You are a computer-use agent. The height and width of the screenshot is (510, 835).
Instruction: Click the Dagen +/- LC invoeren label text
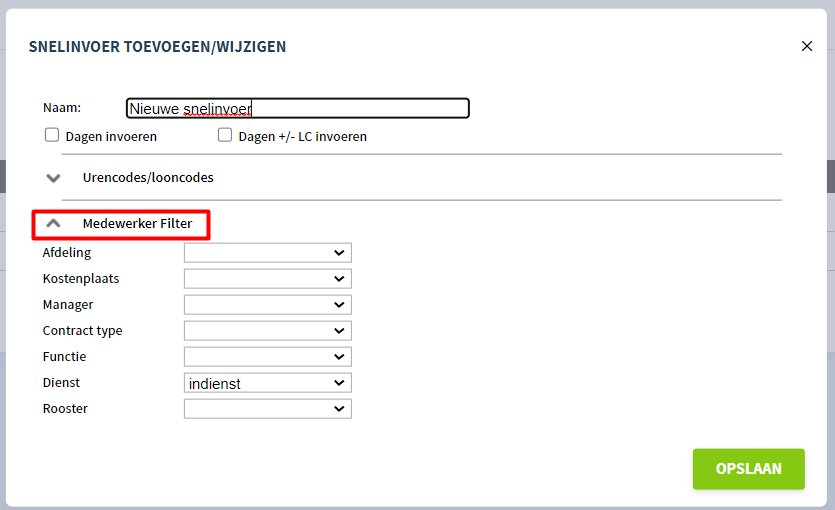coord(302,137)
